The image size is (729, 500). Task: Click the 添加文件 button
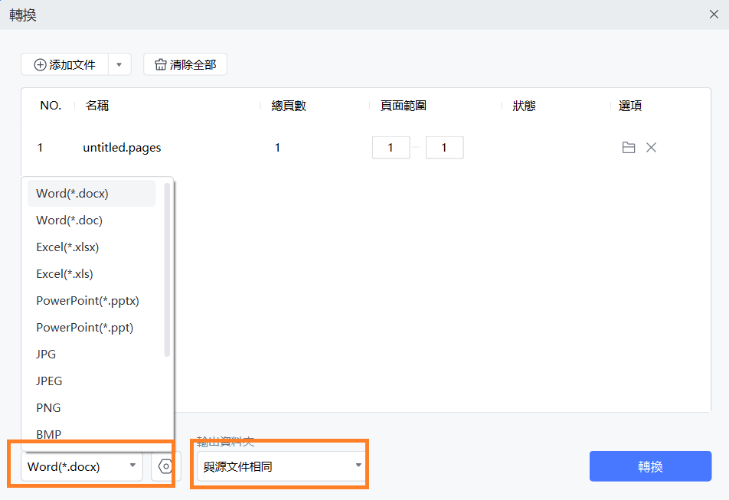65,64
